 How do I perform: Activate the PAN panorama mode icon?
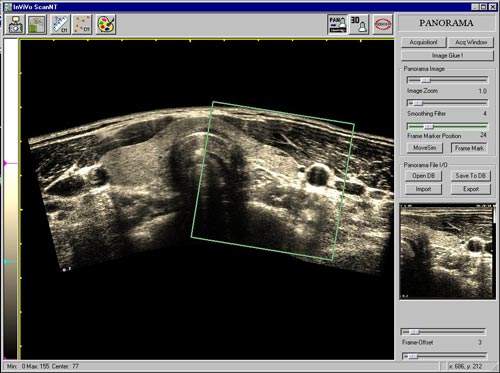point(337,24)
